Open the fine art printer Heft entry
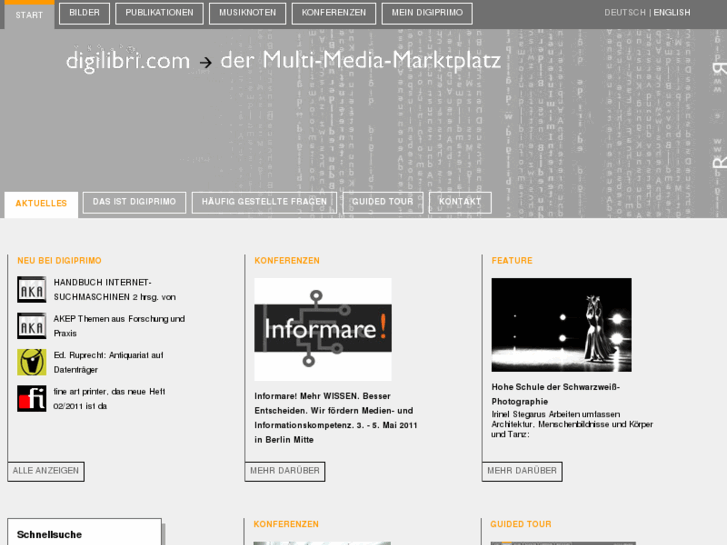The width and height of the screenshot is (727, 545). point(109,398)
